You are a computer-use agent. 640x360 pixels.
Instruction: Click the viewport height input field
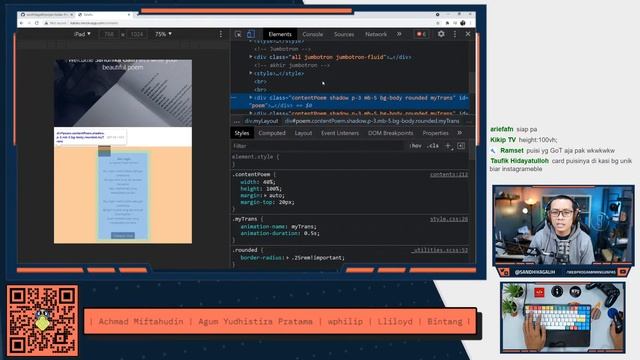[x=137, y=34]
